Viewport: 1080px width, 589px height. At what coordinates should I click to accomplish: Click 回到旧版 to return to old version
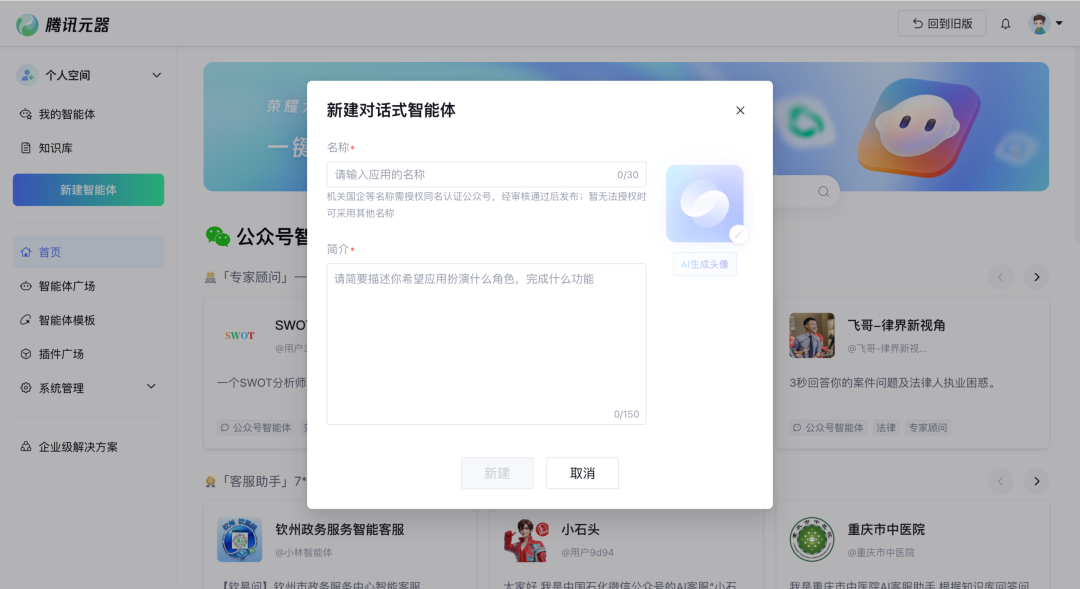pos(941,22)
